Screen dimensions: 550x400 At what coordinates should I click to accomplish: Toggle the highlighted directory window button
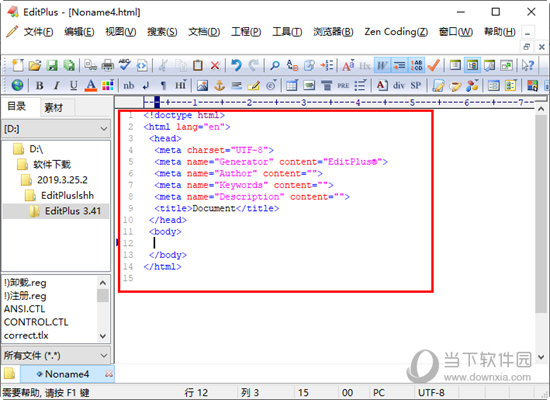coord(472,65)
